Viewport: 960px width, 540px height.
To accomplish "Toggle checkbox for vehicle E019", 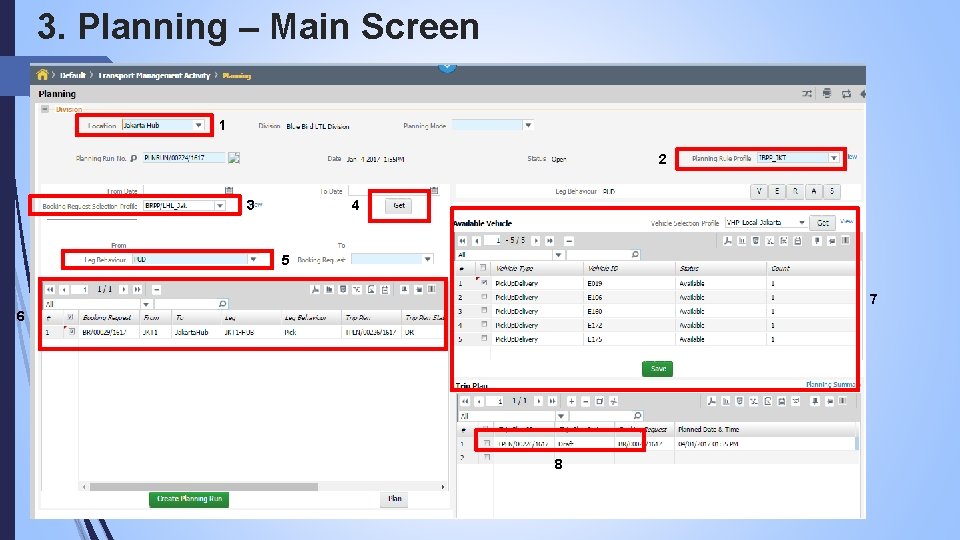I will click(484, 283).
